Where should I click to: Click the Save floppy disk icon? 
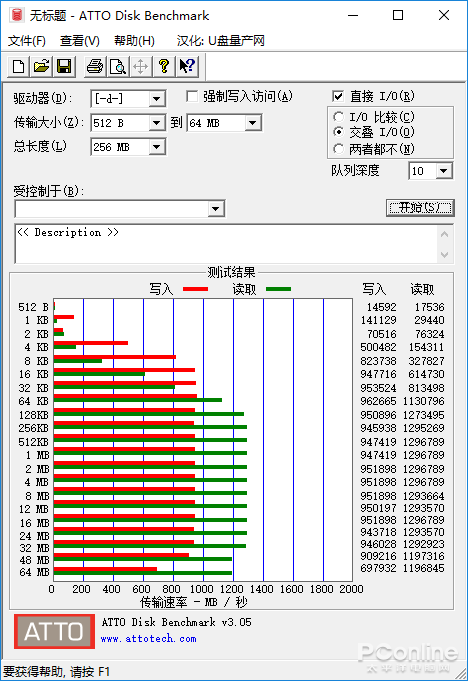pyautogui.click(x=64, y=66)
